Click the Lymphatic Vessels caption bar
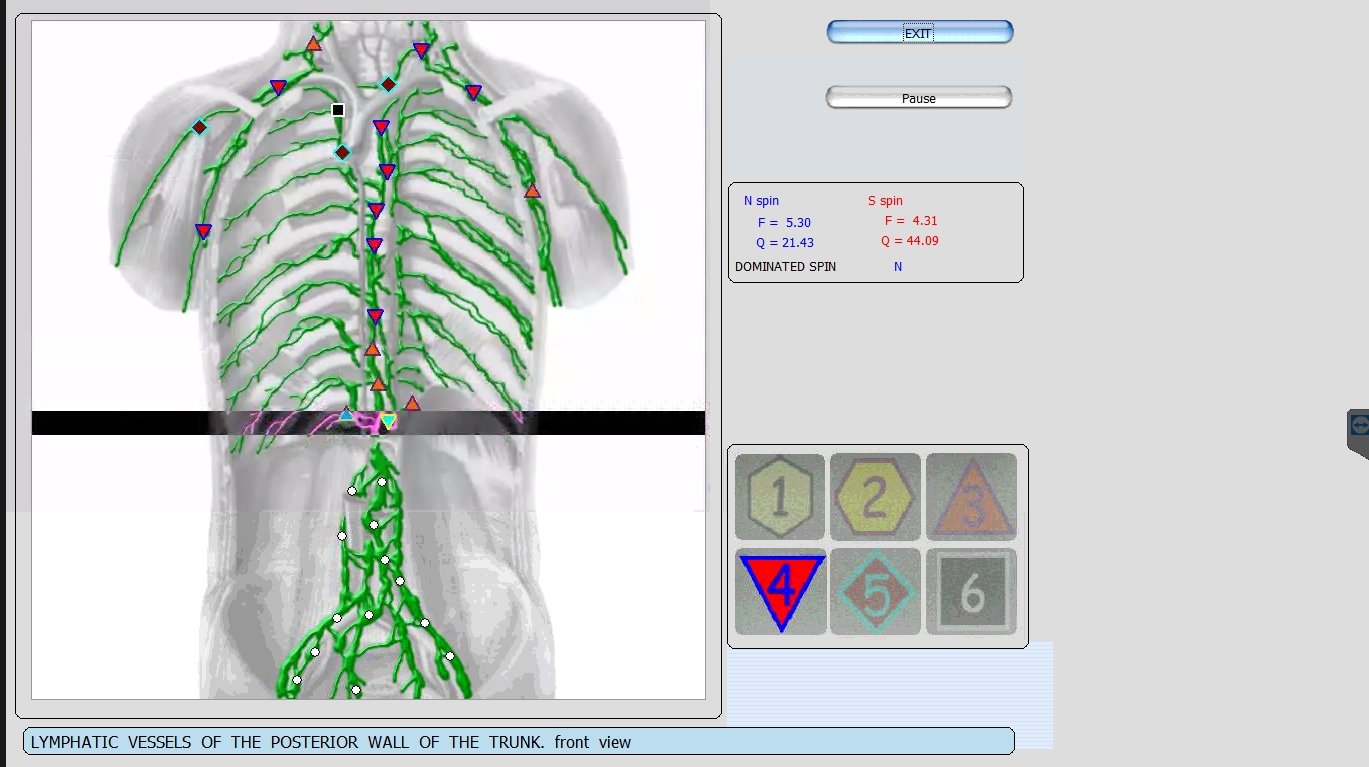 [x=518, y=742]
